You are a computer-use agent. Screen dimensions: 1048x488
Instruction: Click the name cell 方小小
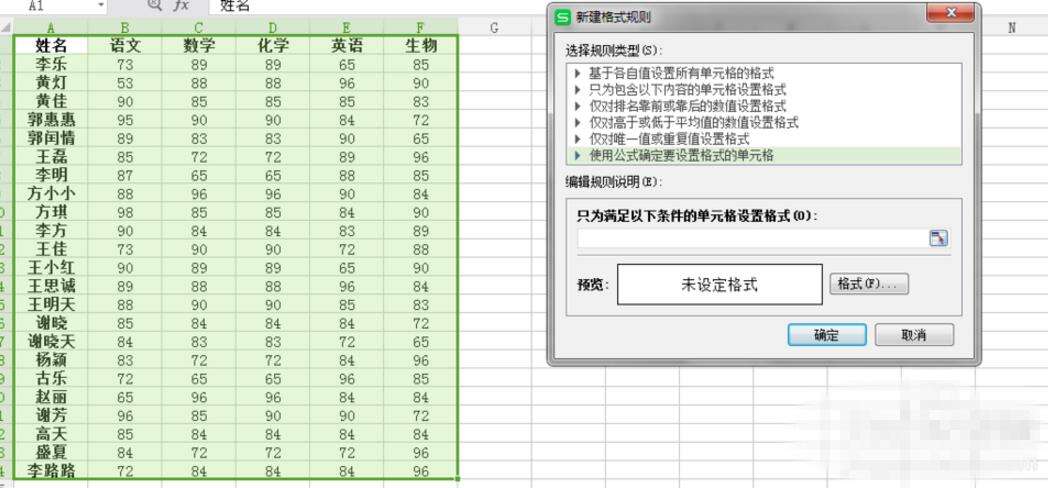pyautogui.click(x=51, y=194)
